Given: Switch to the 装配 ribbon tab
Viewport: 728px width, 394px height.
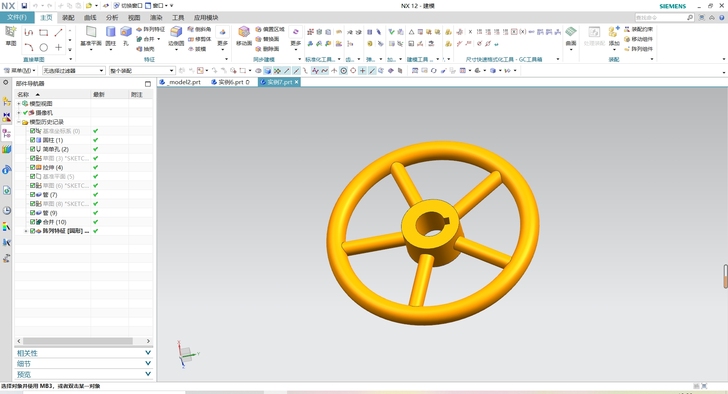Looking at the screenshot, I should click(x=68, y=18).
